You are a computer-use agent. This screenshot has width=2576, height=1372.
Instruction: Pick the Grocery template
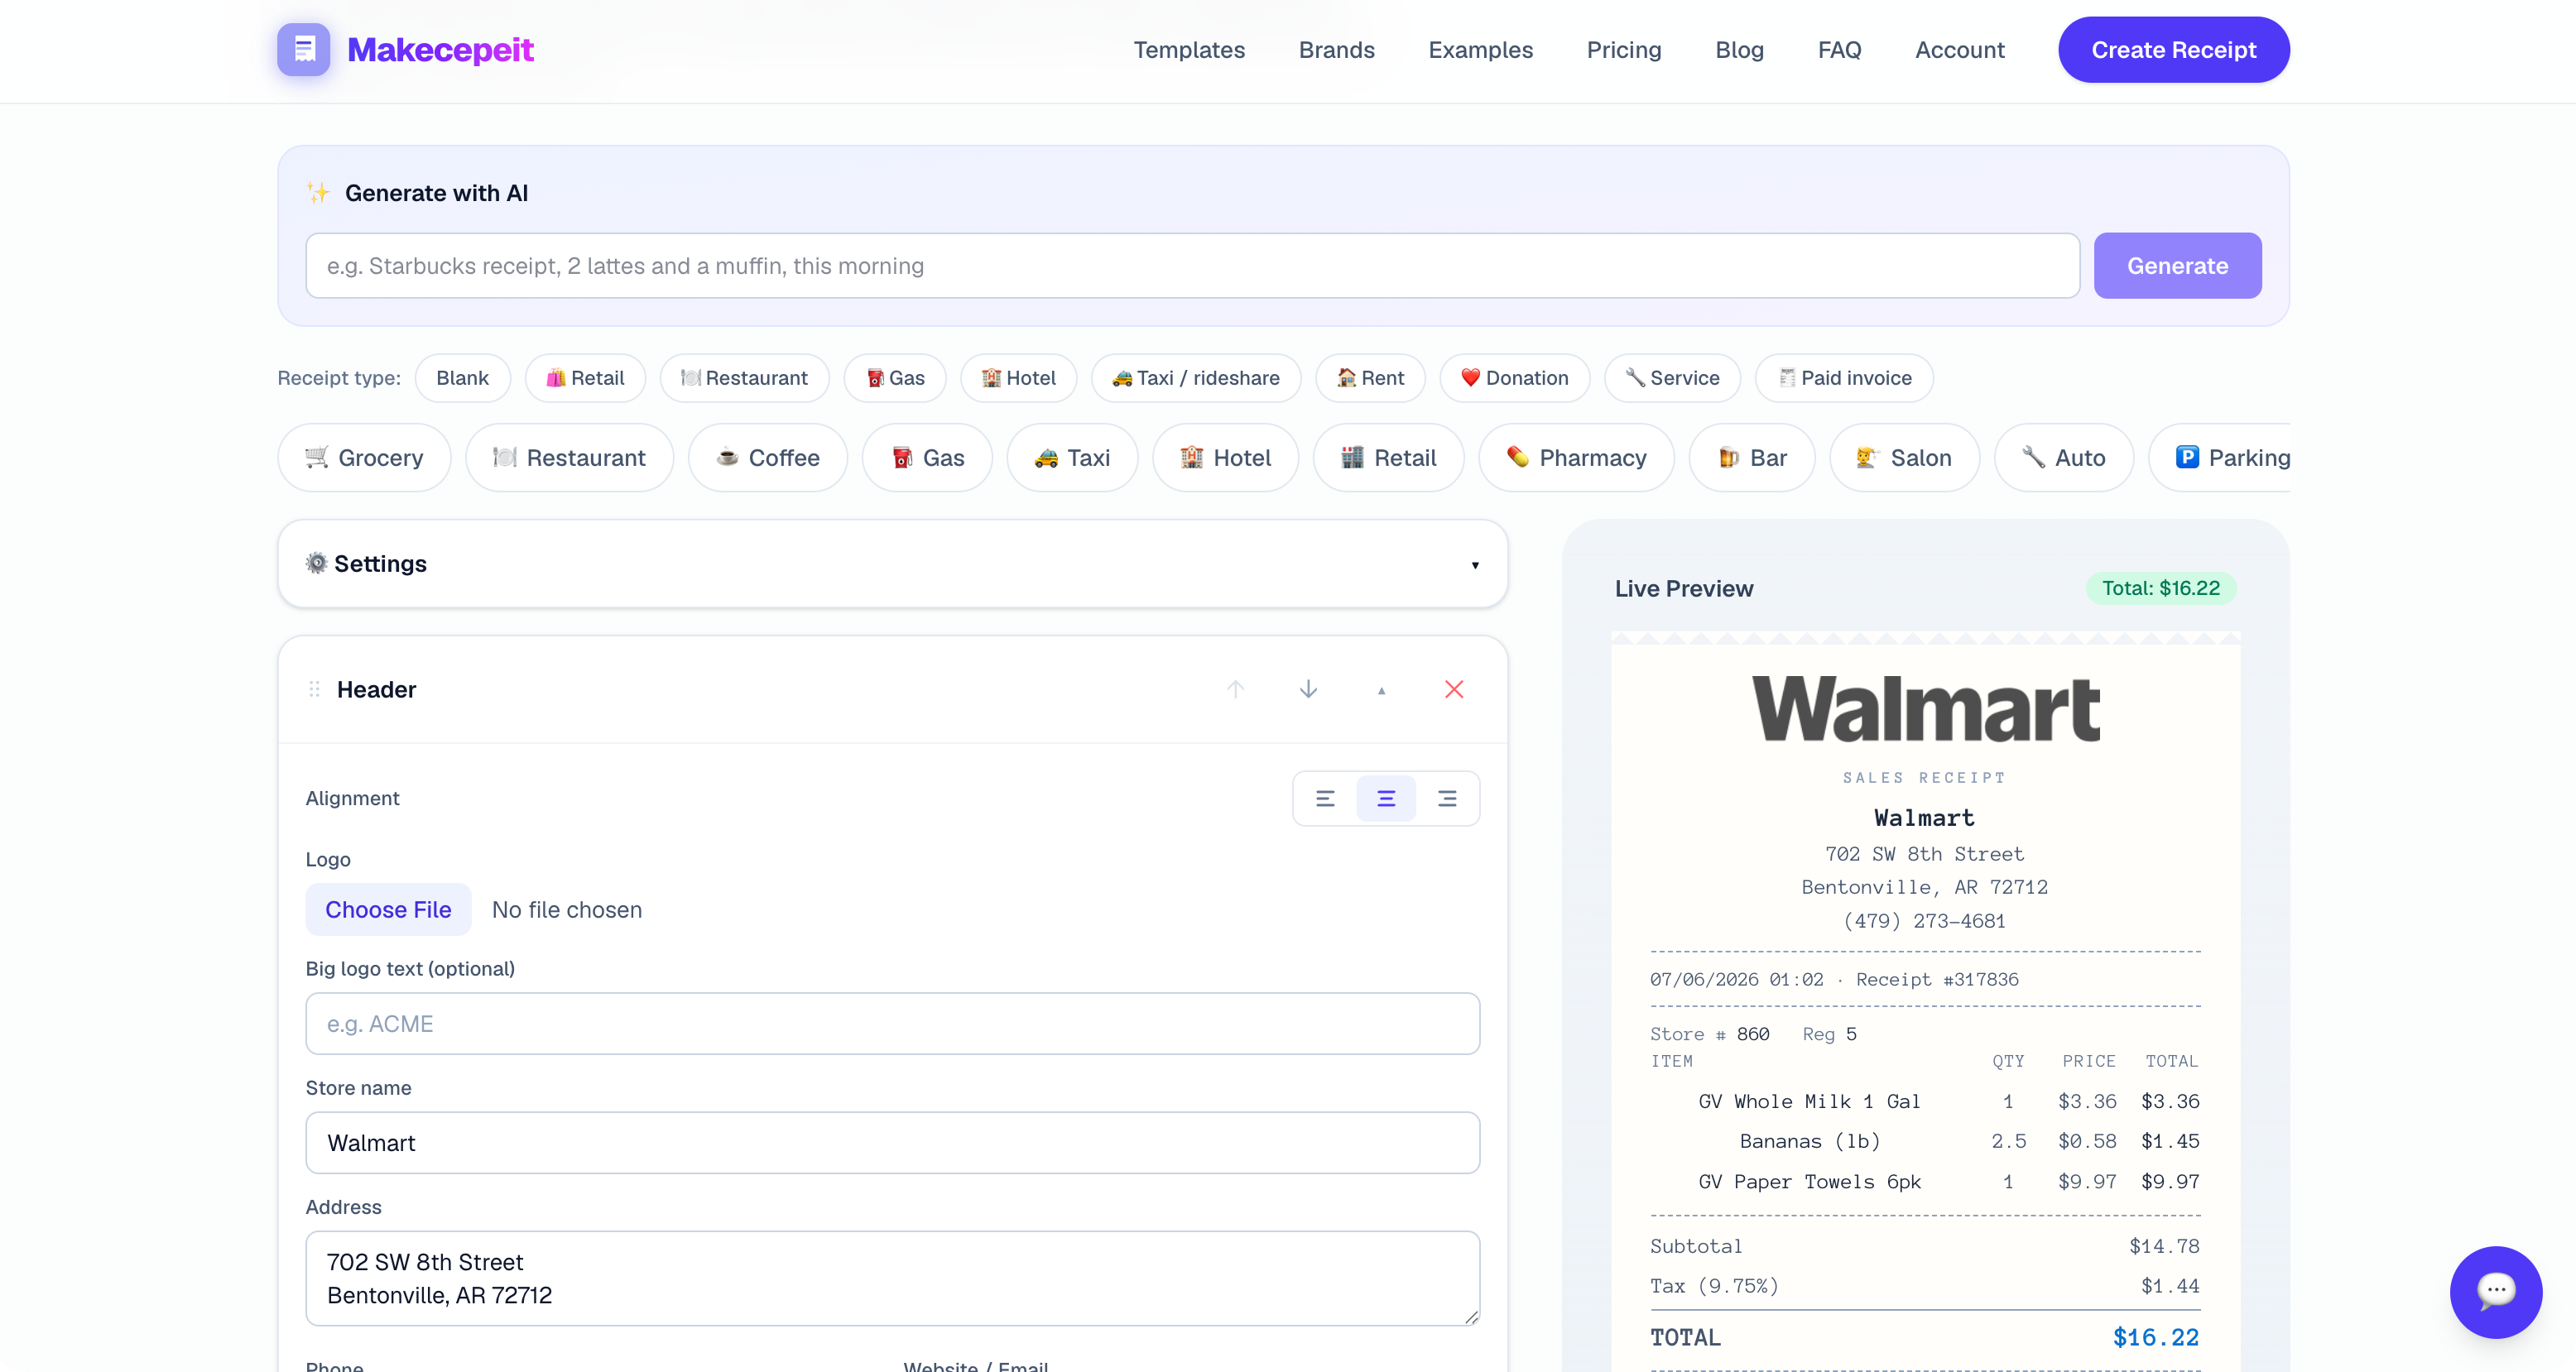click(364, 457)
